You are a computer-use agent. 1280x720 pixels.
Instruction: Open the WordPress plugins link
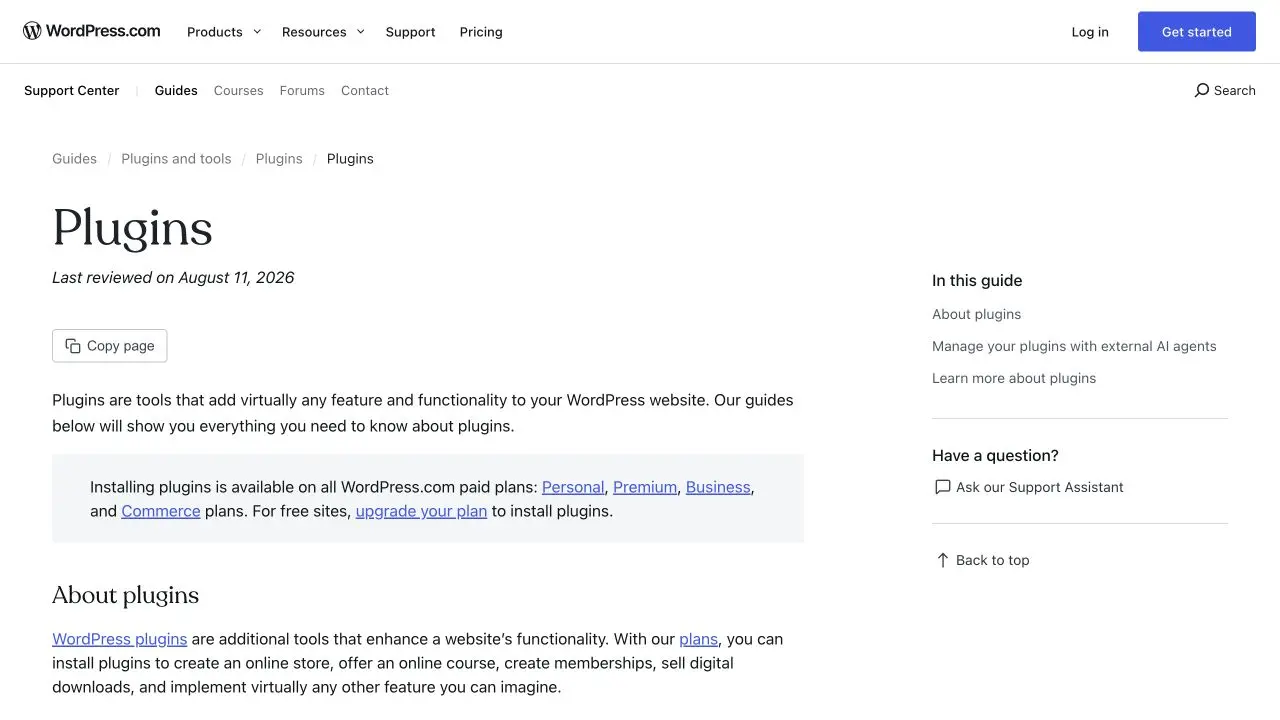click(120, 639)
